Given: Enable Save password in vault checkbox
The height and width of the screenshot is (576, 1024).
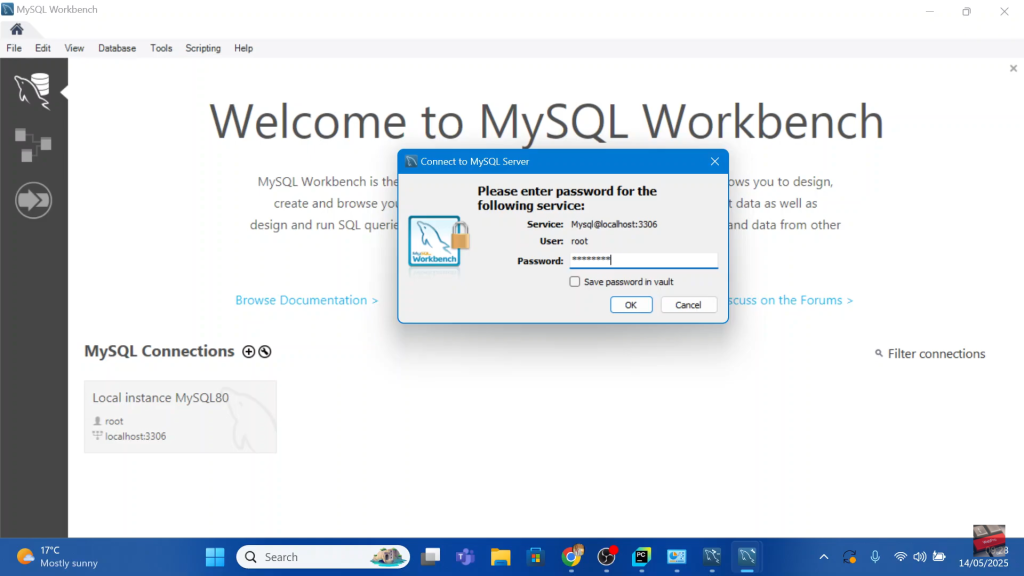Looking at the screenshot, I should (575, 282).
